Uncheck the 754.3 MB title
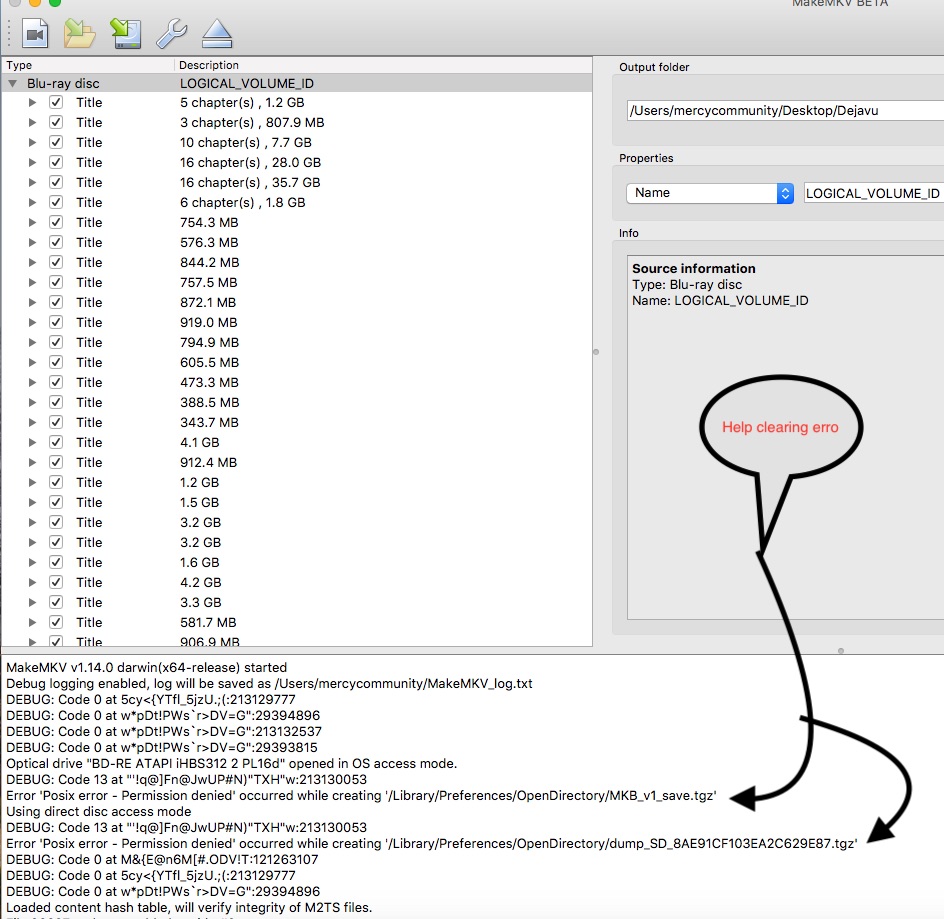Screen dimensions: 944x919 (56, 222)
